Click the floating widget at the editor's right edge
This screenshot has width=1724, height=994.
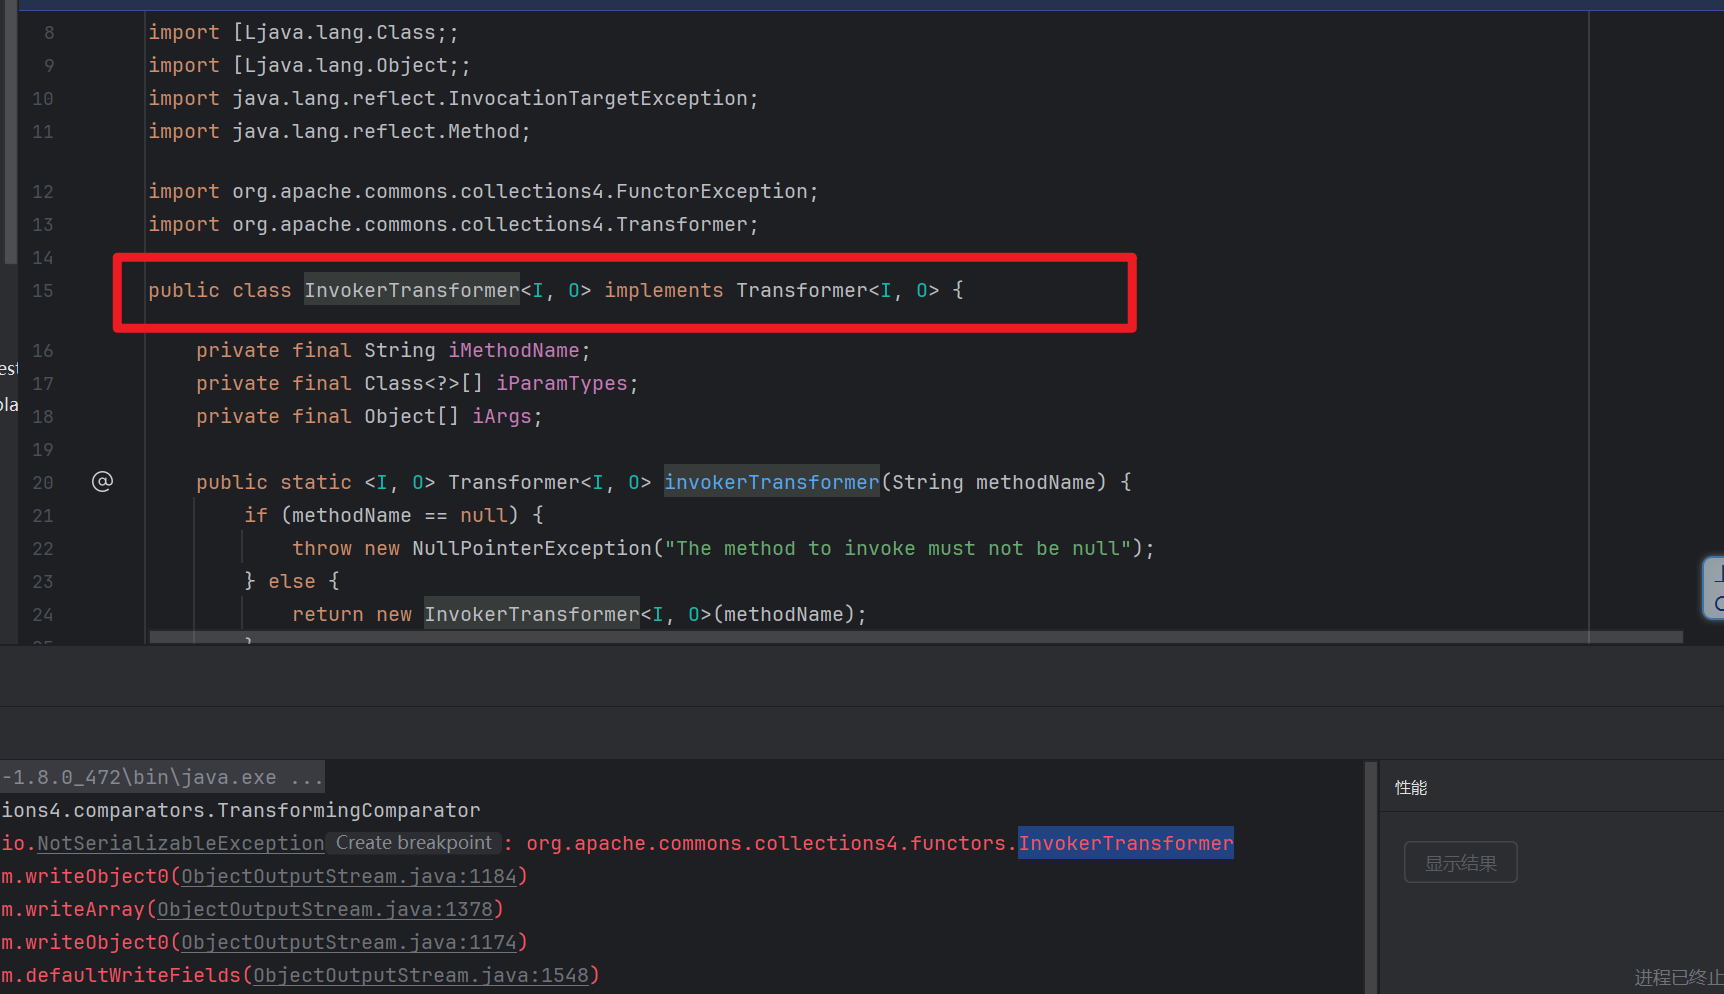pos(1714,588)
